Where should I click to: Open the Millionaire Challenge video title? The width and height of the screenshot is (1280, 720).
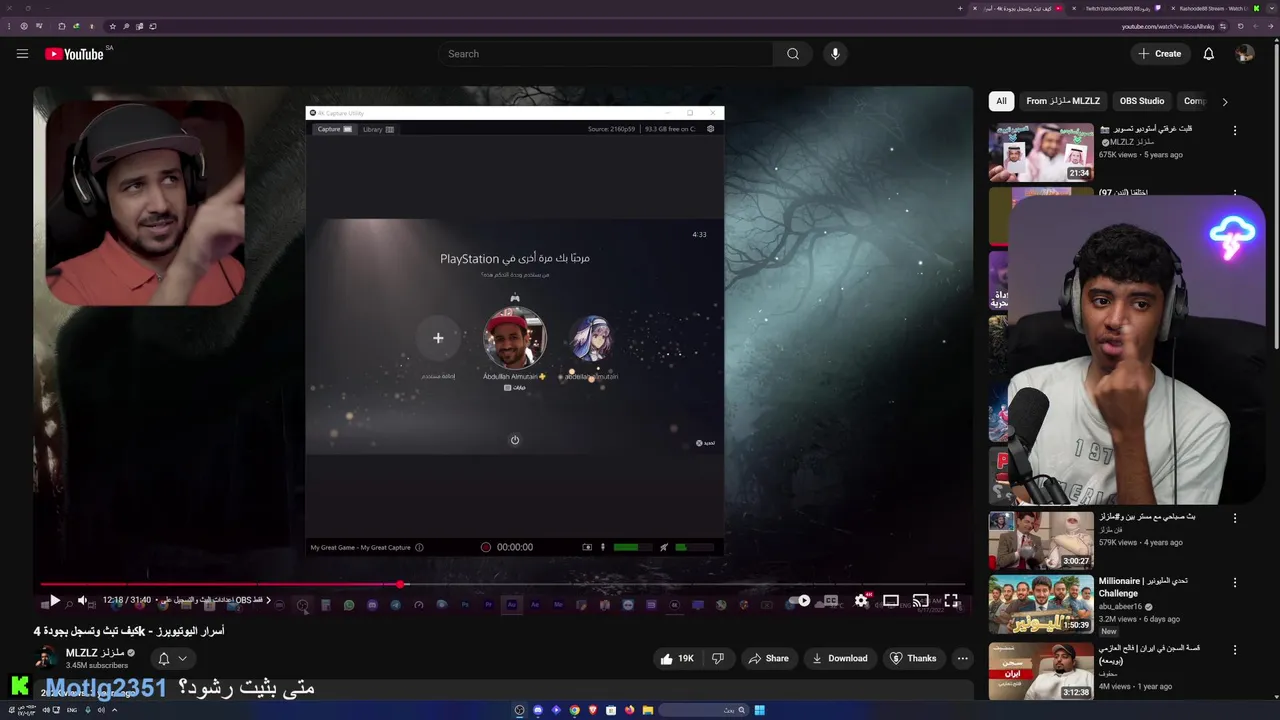[x=1143, y=586]
